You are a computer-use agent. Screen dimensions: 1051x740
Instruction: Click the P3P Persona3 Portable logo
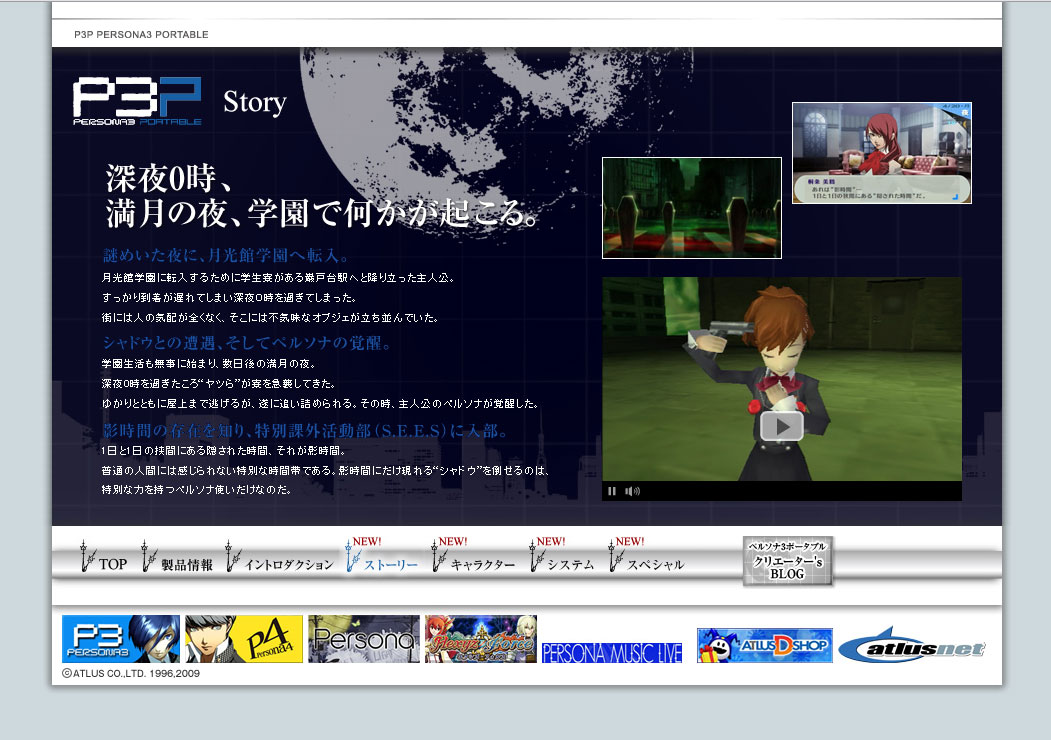click(x=137, y=101)
